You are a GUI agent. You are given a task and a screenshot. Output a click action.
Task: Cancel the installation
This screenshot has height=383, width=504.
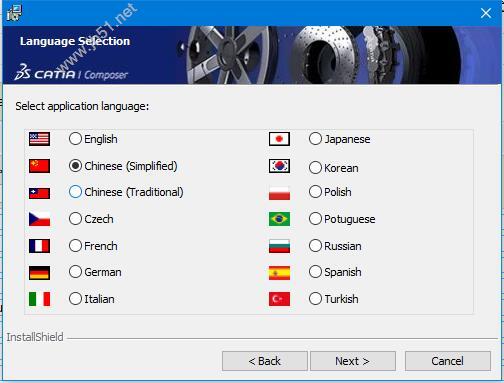pos(448,361)
